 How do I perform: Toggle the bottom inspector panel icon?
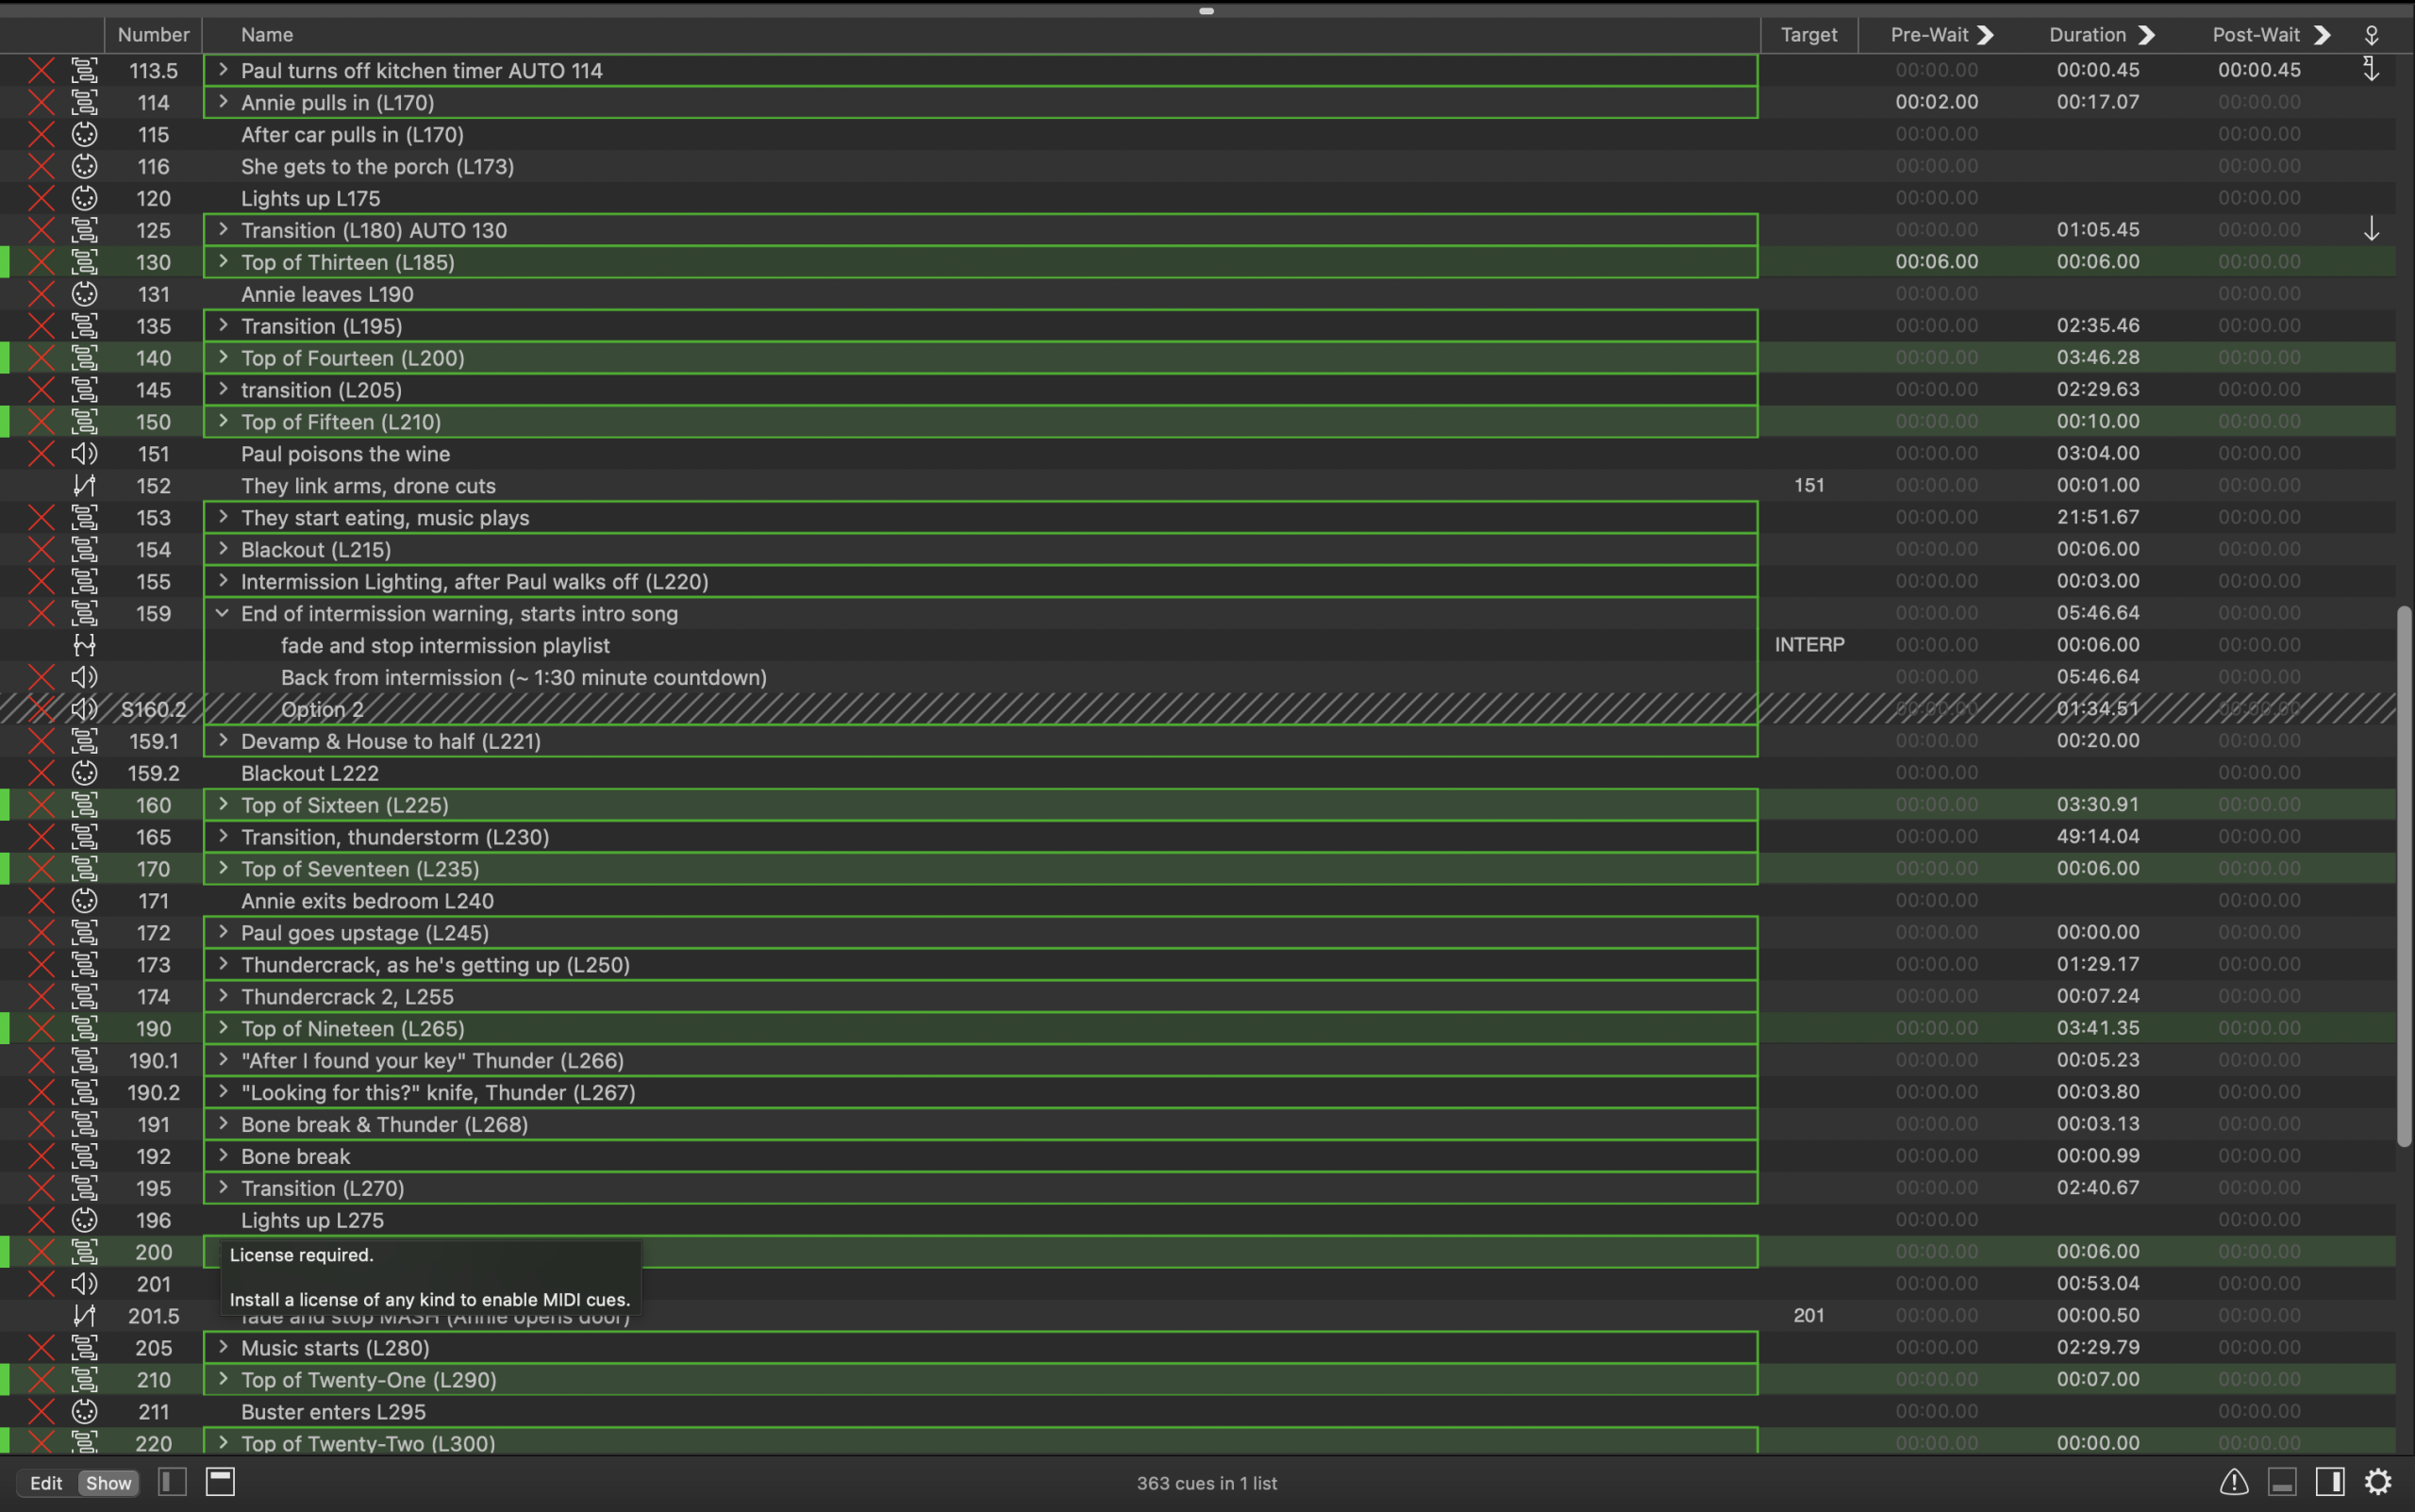point(2281,1482)
